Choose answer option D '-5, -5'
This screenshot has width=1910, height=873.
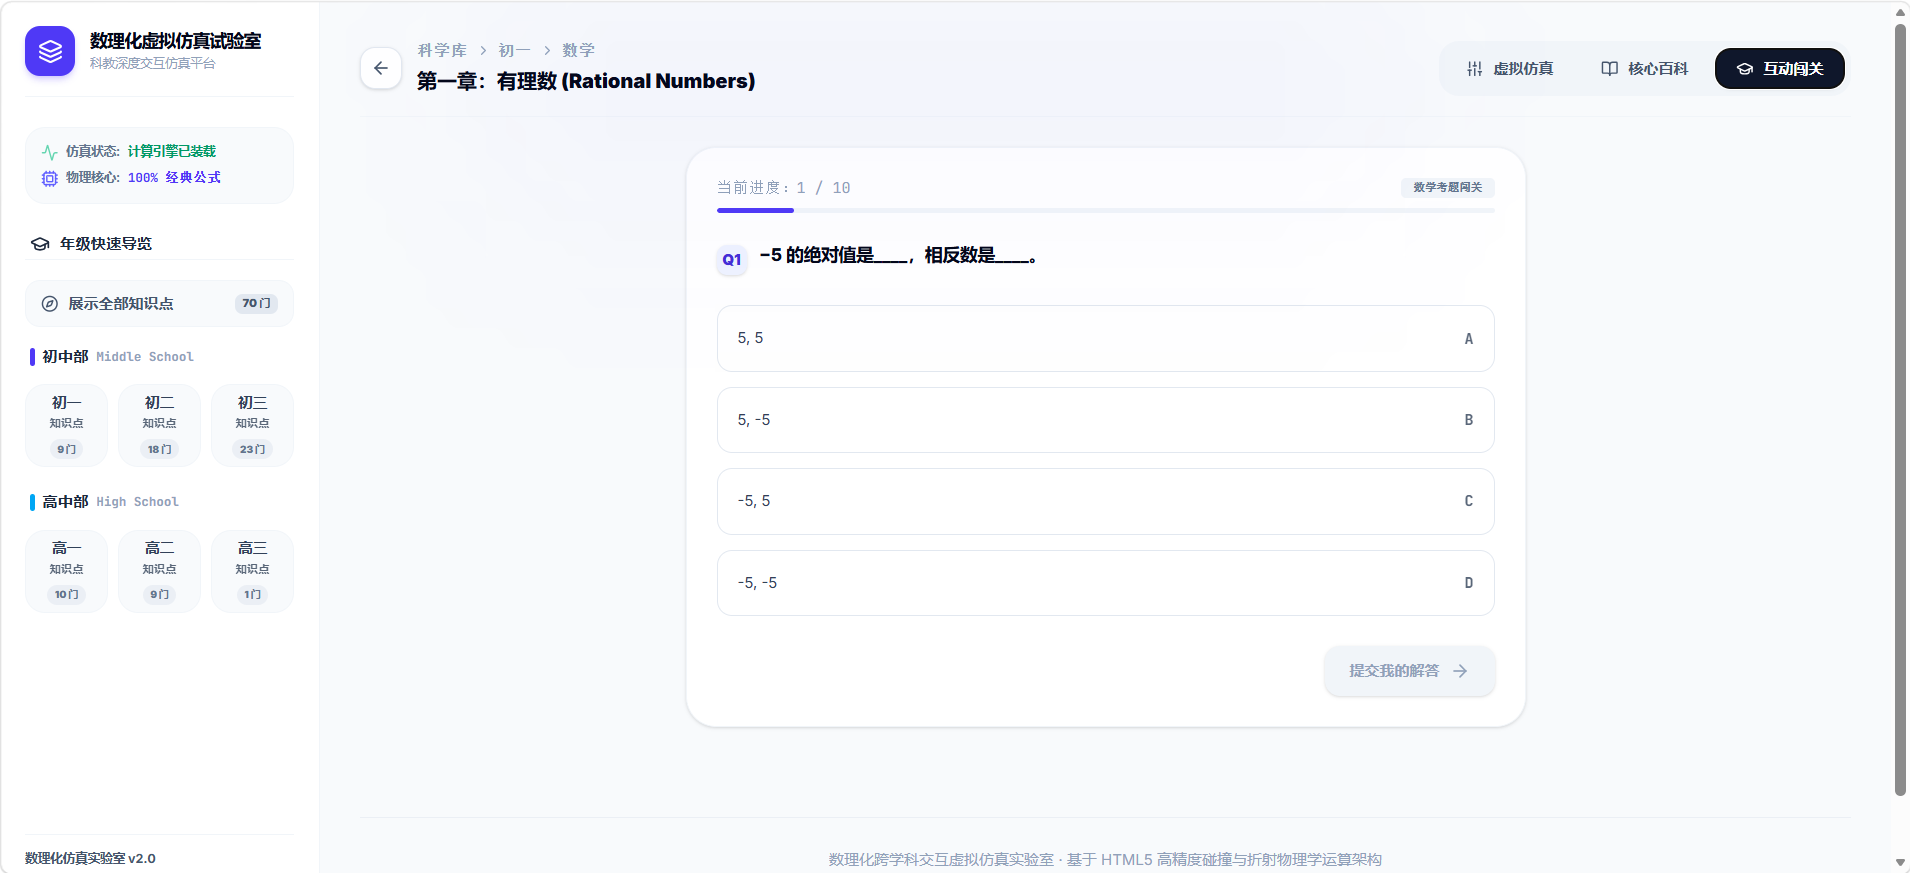coord(1105,583)
